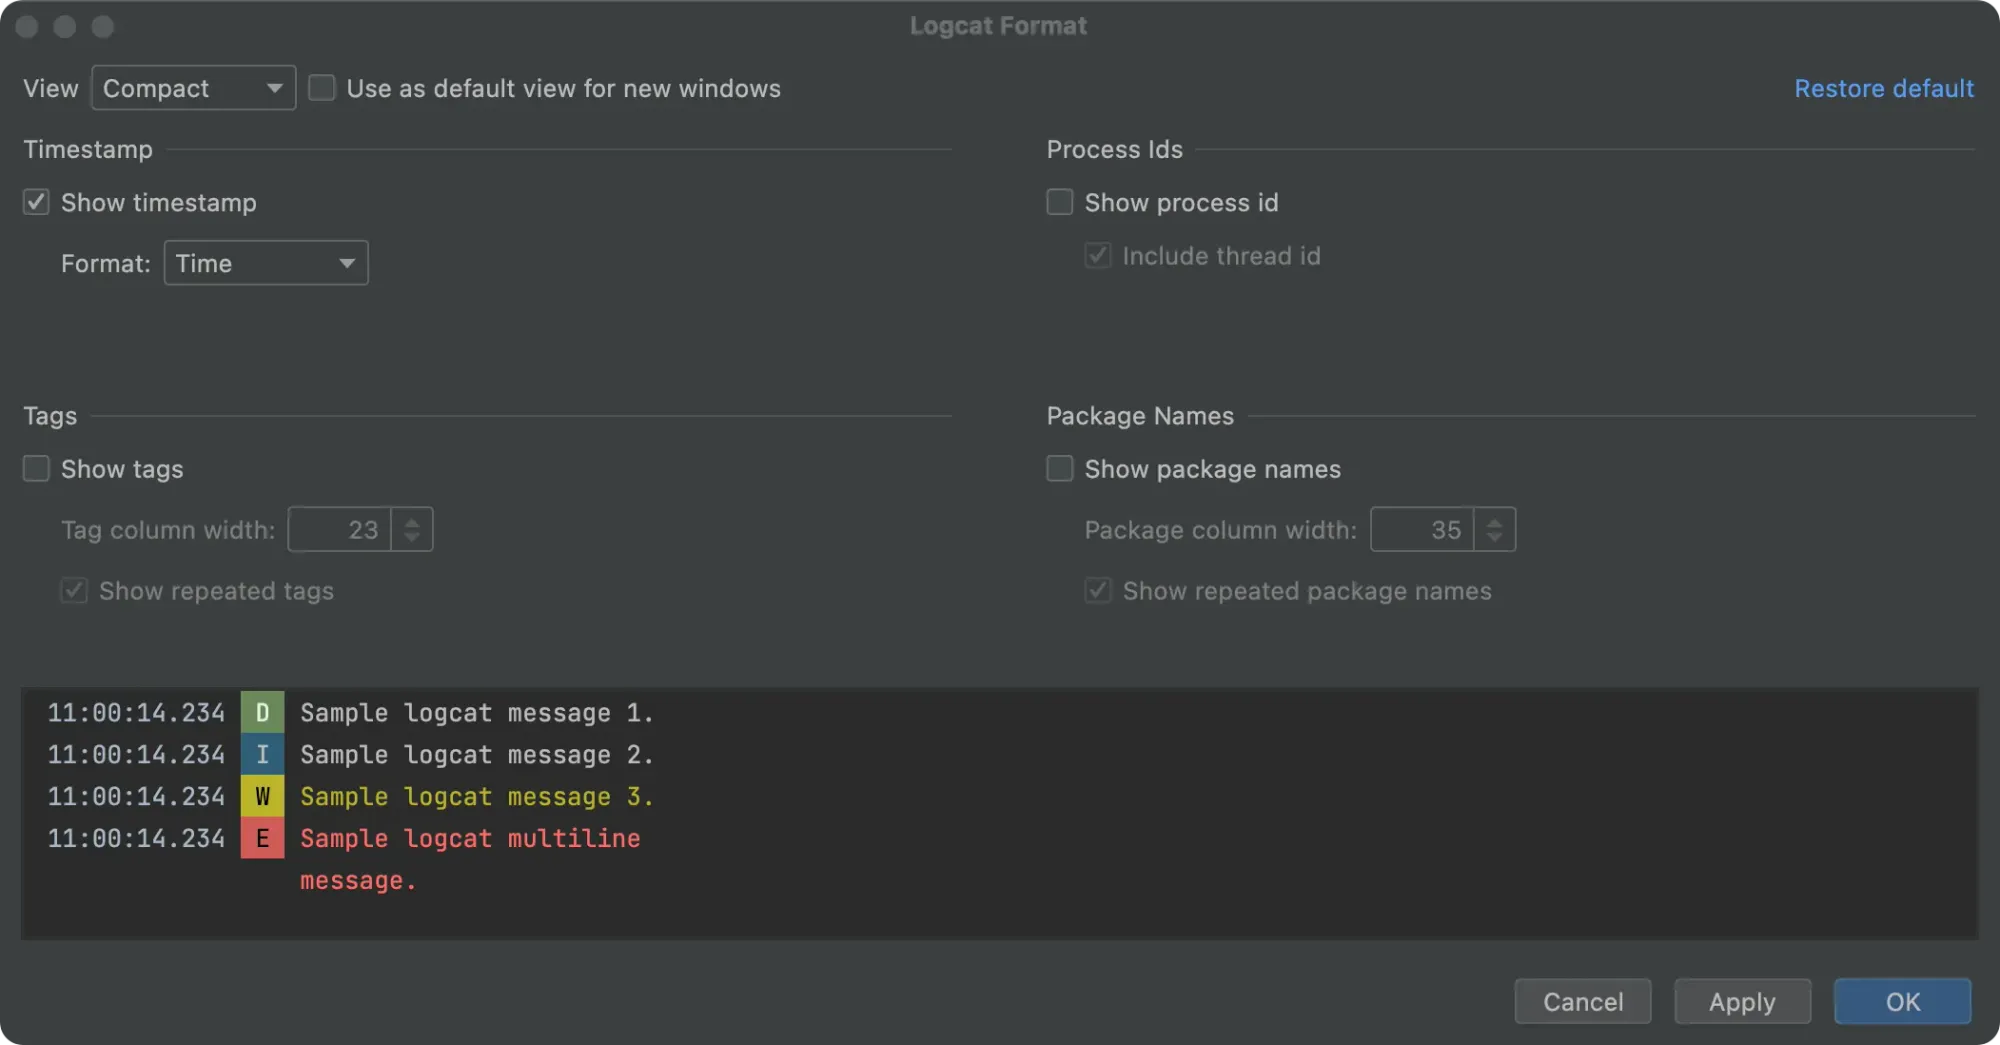Viewport: 2000px width, 1045px height.
Task: Open the View dropdown set to Compact
Action: coord(193,88)
